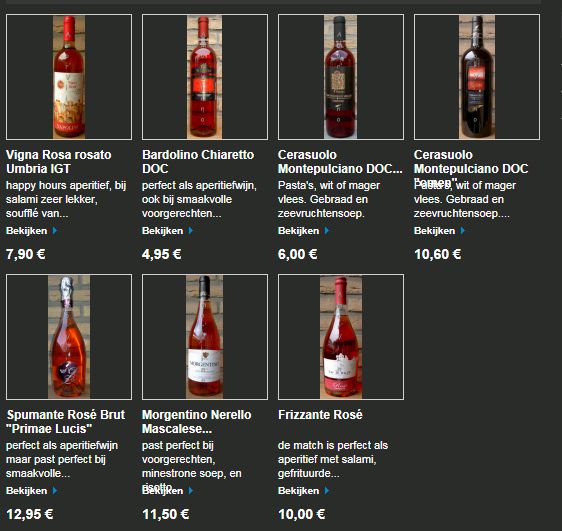Open the Vigna Rosa rosato bottle thumbnail
This screenshot has width=562, height=531.
click(69, 77)
